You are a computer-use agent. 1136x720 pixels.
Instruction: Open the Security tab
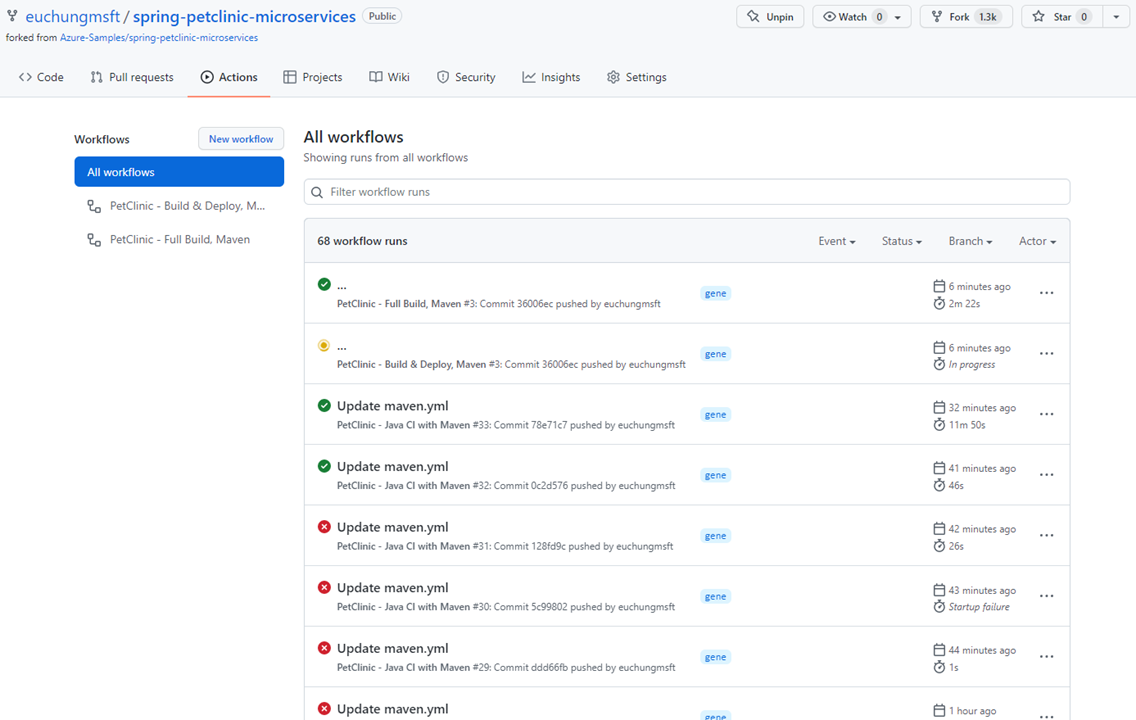coord(466,77)
